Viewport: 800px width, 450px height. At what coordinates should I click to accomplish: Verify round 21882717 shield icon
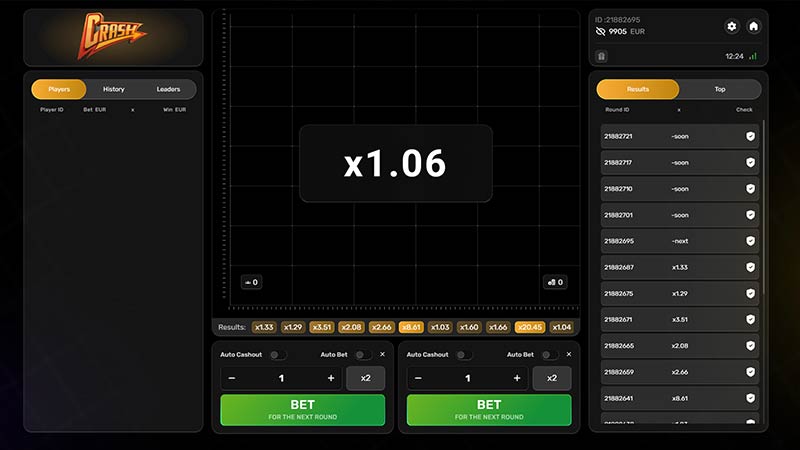[x=751, y=162]
